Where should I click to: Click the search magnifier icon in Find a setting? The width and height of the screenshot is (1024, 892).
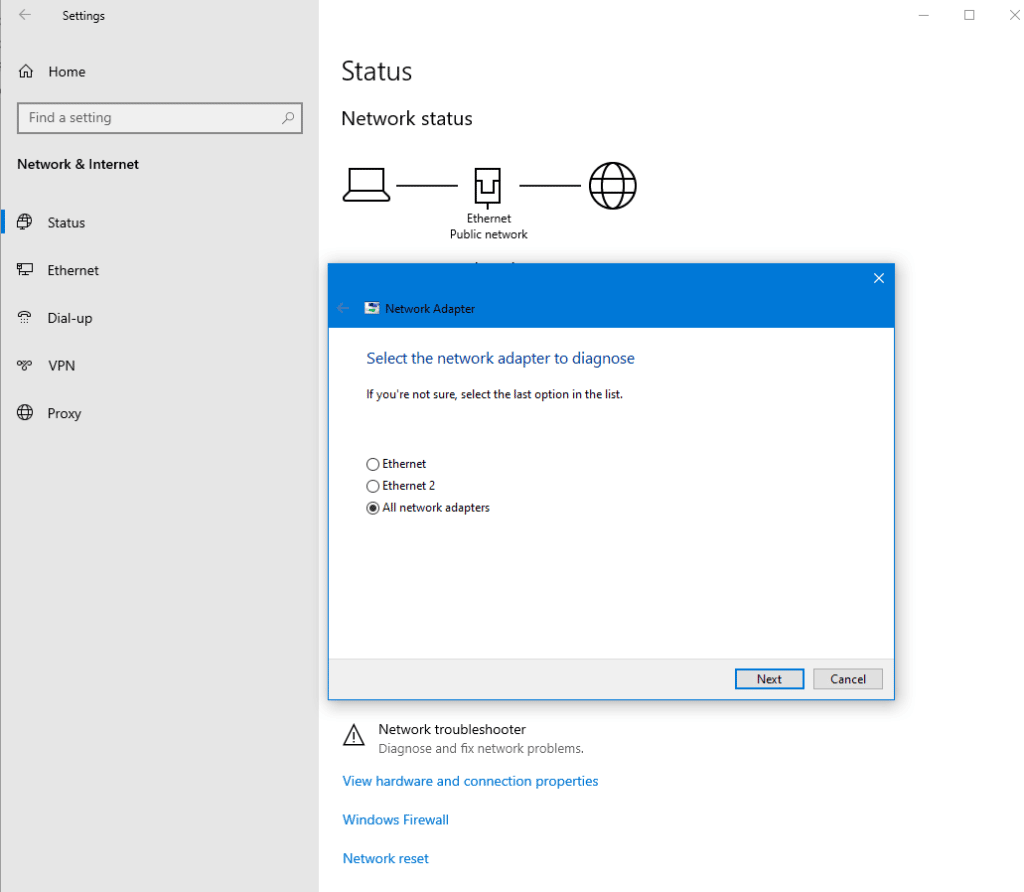click(288, 118)
